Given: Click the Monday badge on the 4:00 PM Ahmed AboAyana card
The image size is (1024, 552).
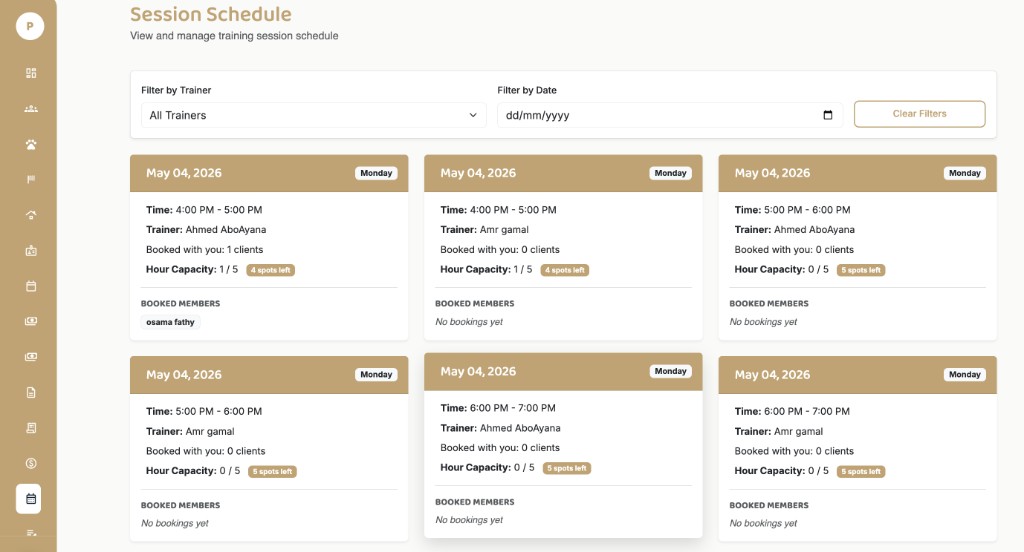Looking at the screenshot, I should [x=376, y=173].
